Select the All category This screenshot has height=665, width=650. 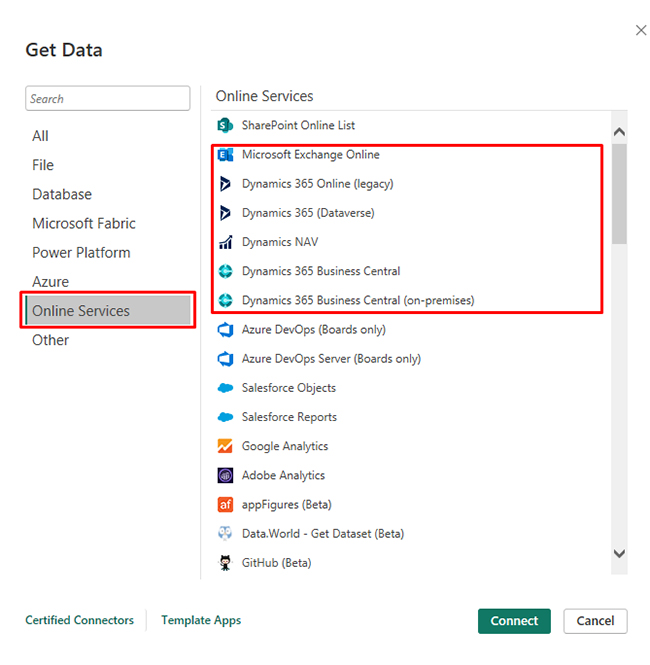point(40,136)
